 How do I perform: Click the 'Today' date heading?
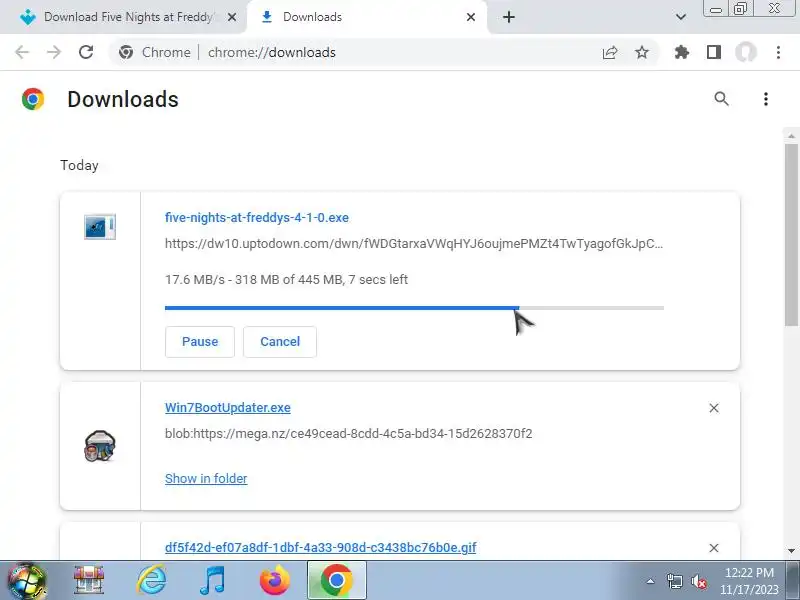point(79,165)
